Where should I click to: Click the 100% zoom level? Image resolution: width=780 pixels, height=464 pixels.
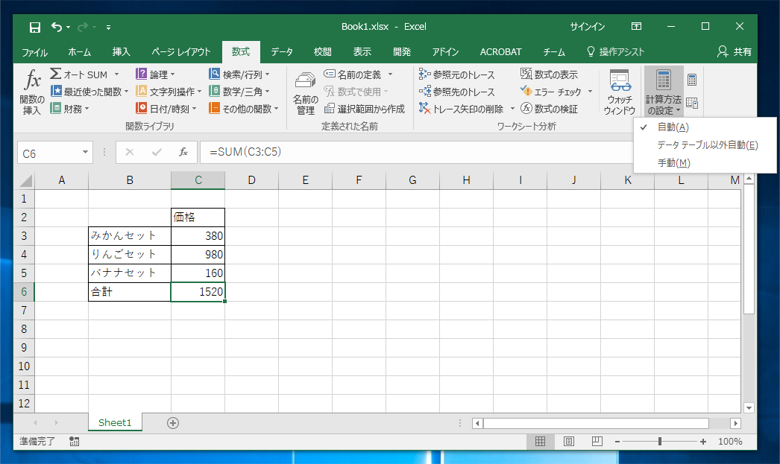click(730, 441)
